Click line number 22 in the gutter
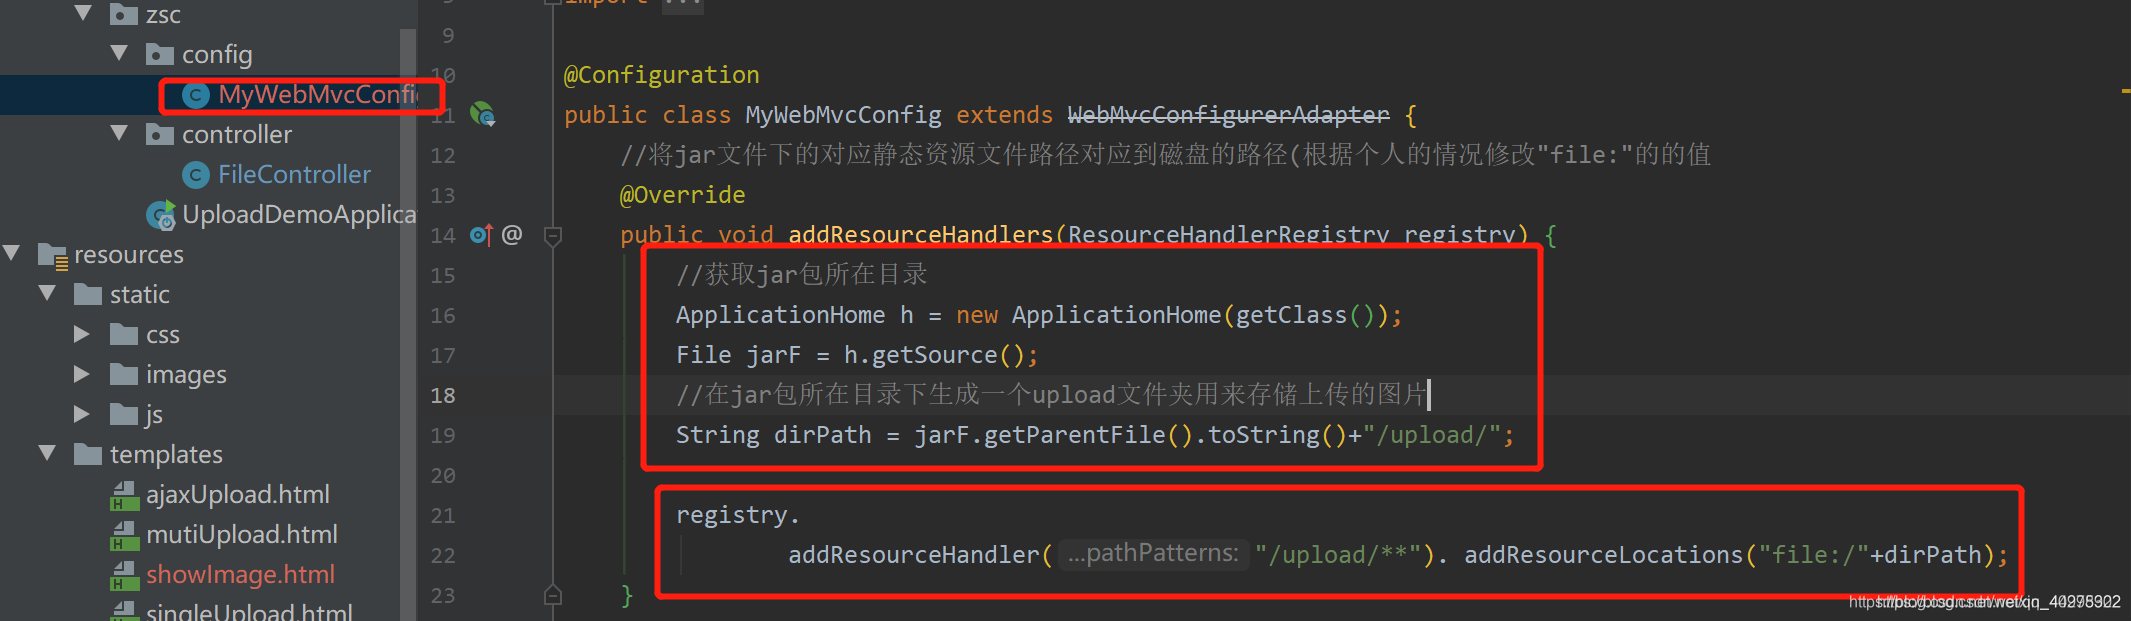 coord(443,555)
